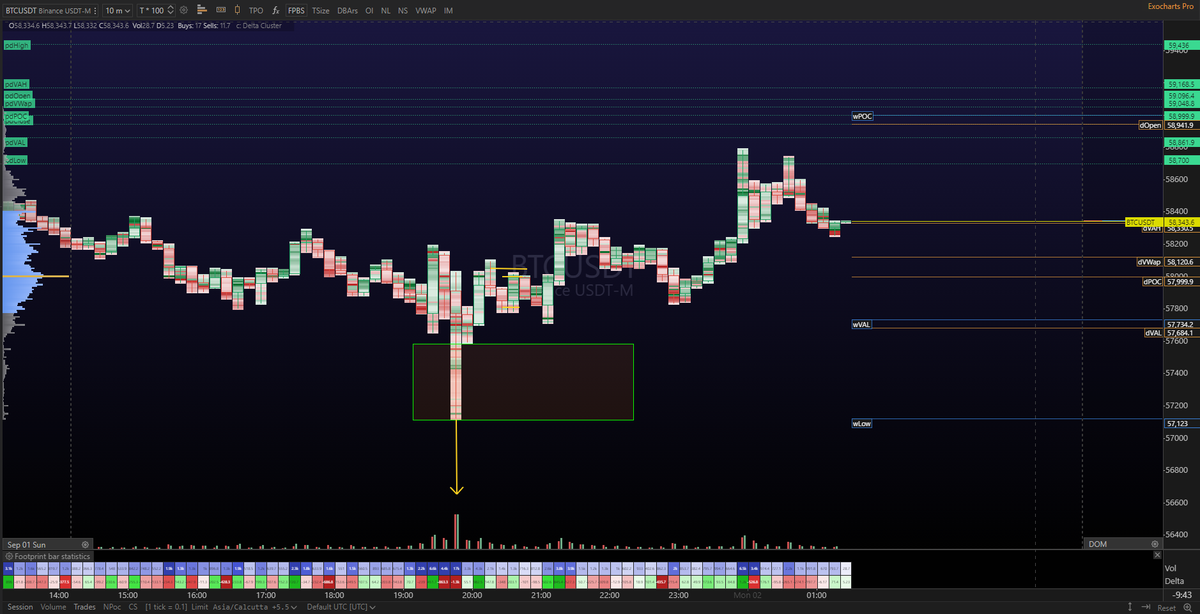Open Footprint bar statistics settings gear
This screenshot has width=1200, height=614.
(9, 556)
